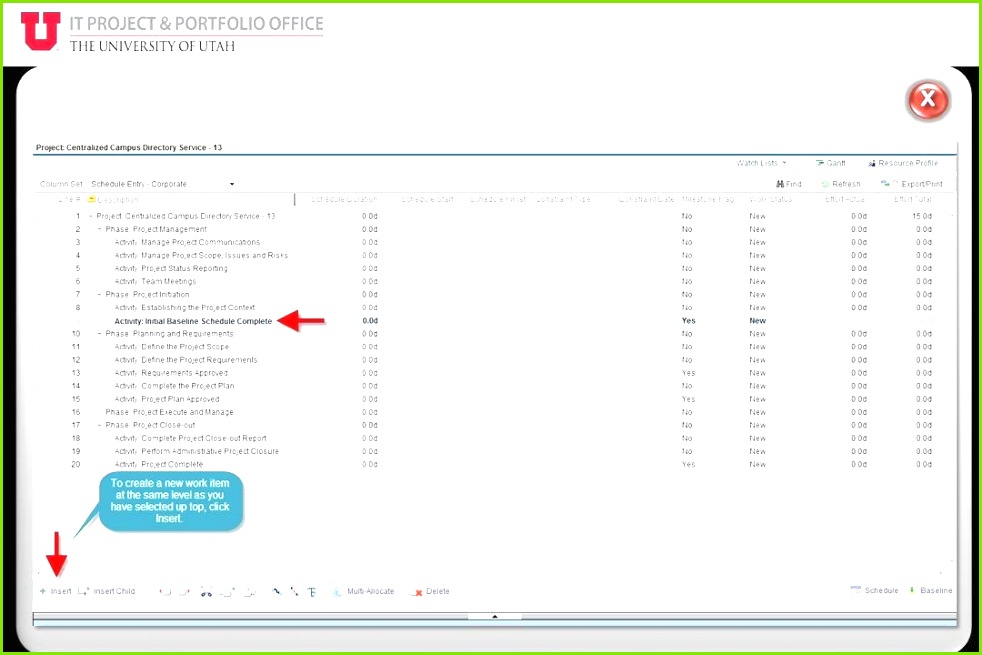Click the Insert Child button
This screenshot has width=982, height=655.
tap(108, 591)
